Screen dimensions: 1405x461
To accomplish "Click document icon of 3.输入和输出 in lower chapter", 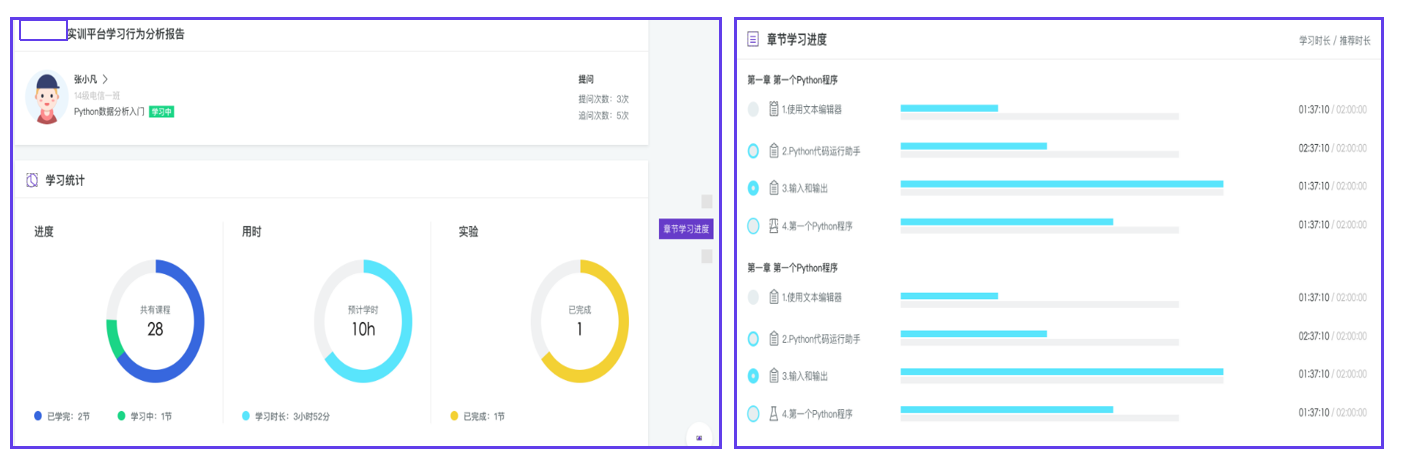I will 773,376.
